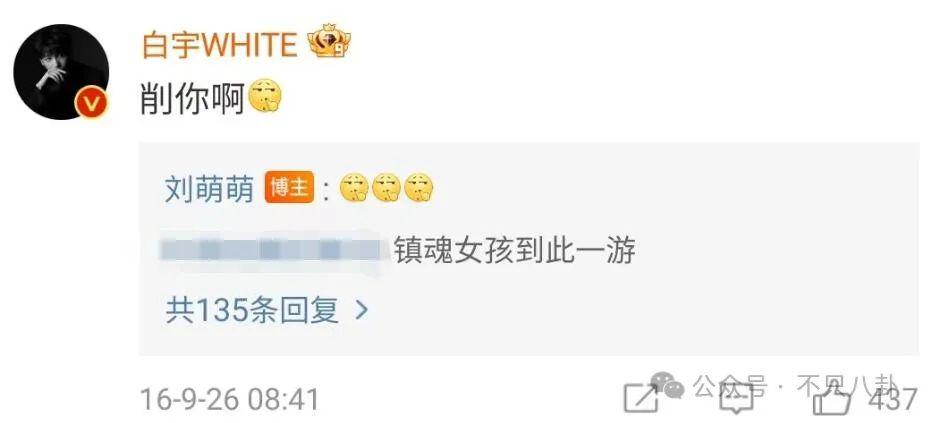
Task: Open the blurred commenter's username
Action: coord(272,250)
